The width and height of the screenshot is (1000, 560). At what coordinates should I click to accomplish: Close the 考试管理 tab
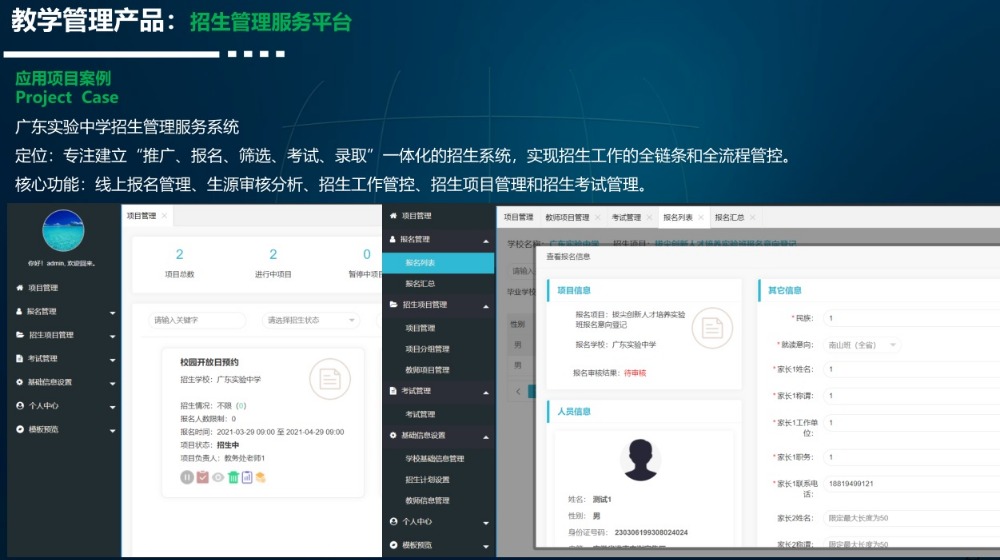pyautogui.click(x=649, y=217)
